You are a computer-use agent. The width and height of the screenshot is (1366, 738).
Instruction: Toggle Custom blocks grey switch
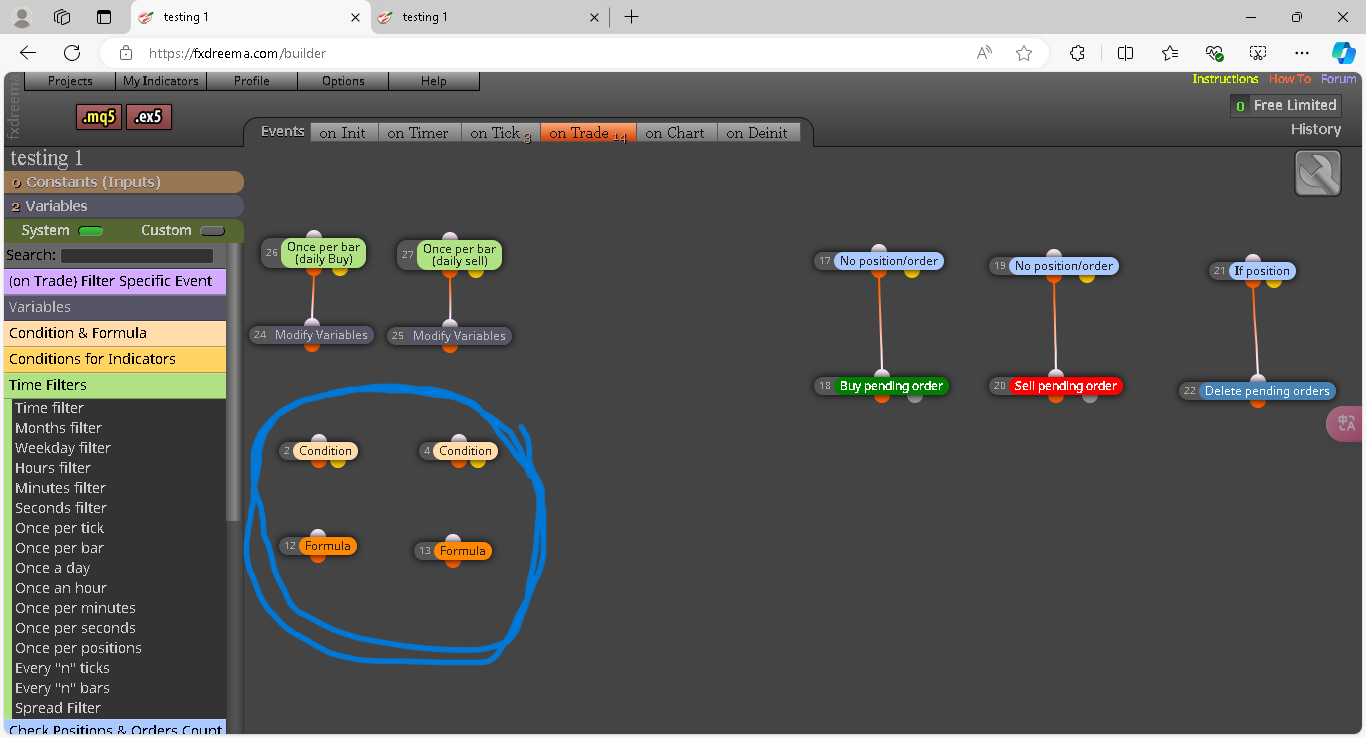212,231
